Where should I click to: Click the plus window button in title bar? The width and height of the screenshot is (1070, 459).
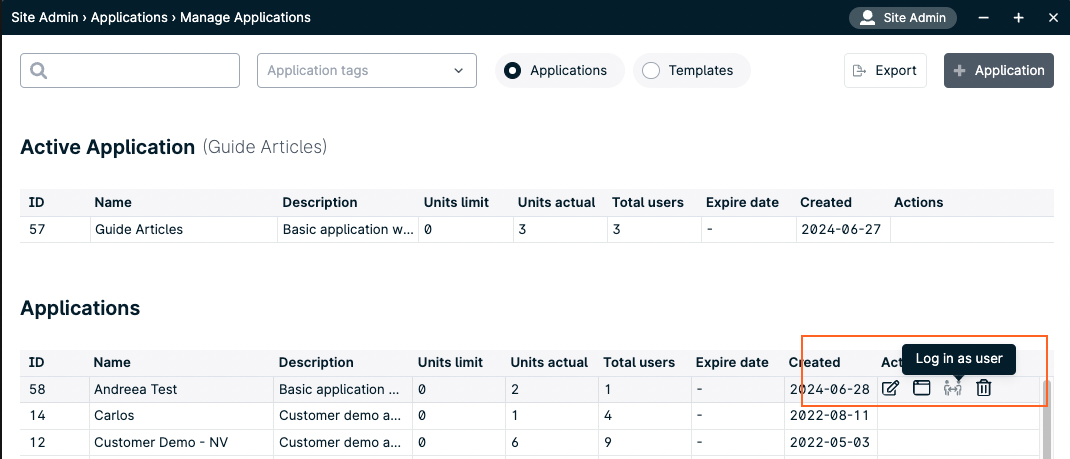(1018, 18)
